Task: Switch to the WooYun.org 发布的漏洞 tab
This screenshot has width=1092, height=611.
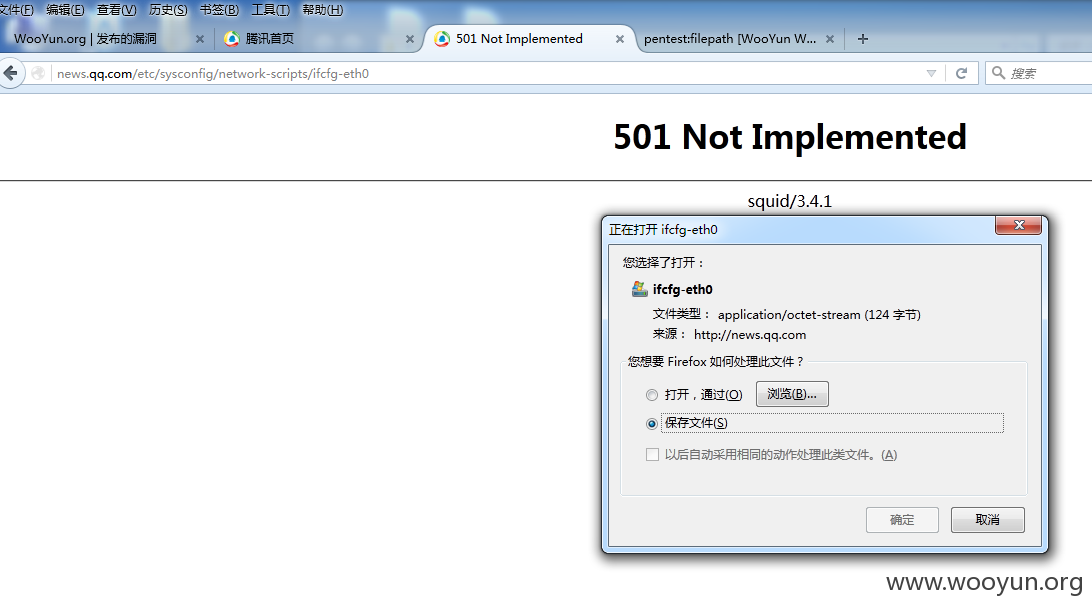Action: [x=104, y=39]
